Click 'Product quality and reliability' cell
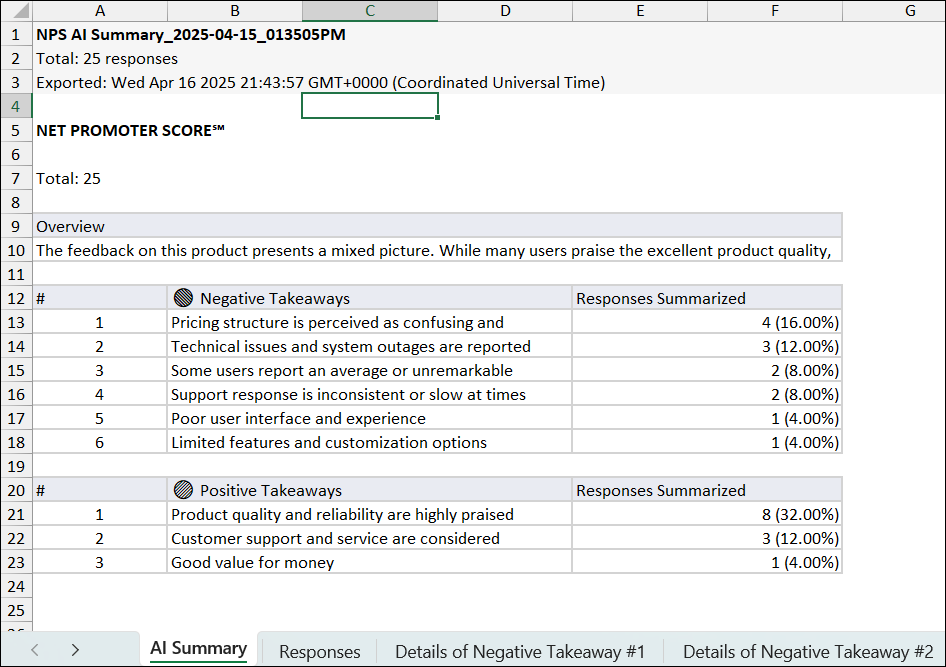946x667 pixels. [x=370, y=514]
